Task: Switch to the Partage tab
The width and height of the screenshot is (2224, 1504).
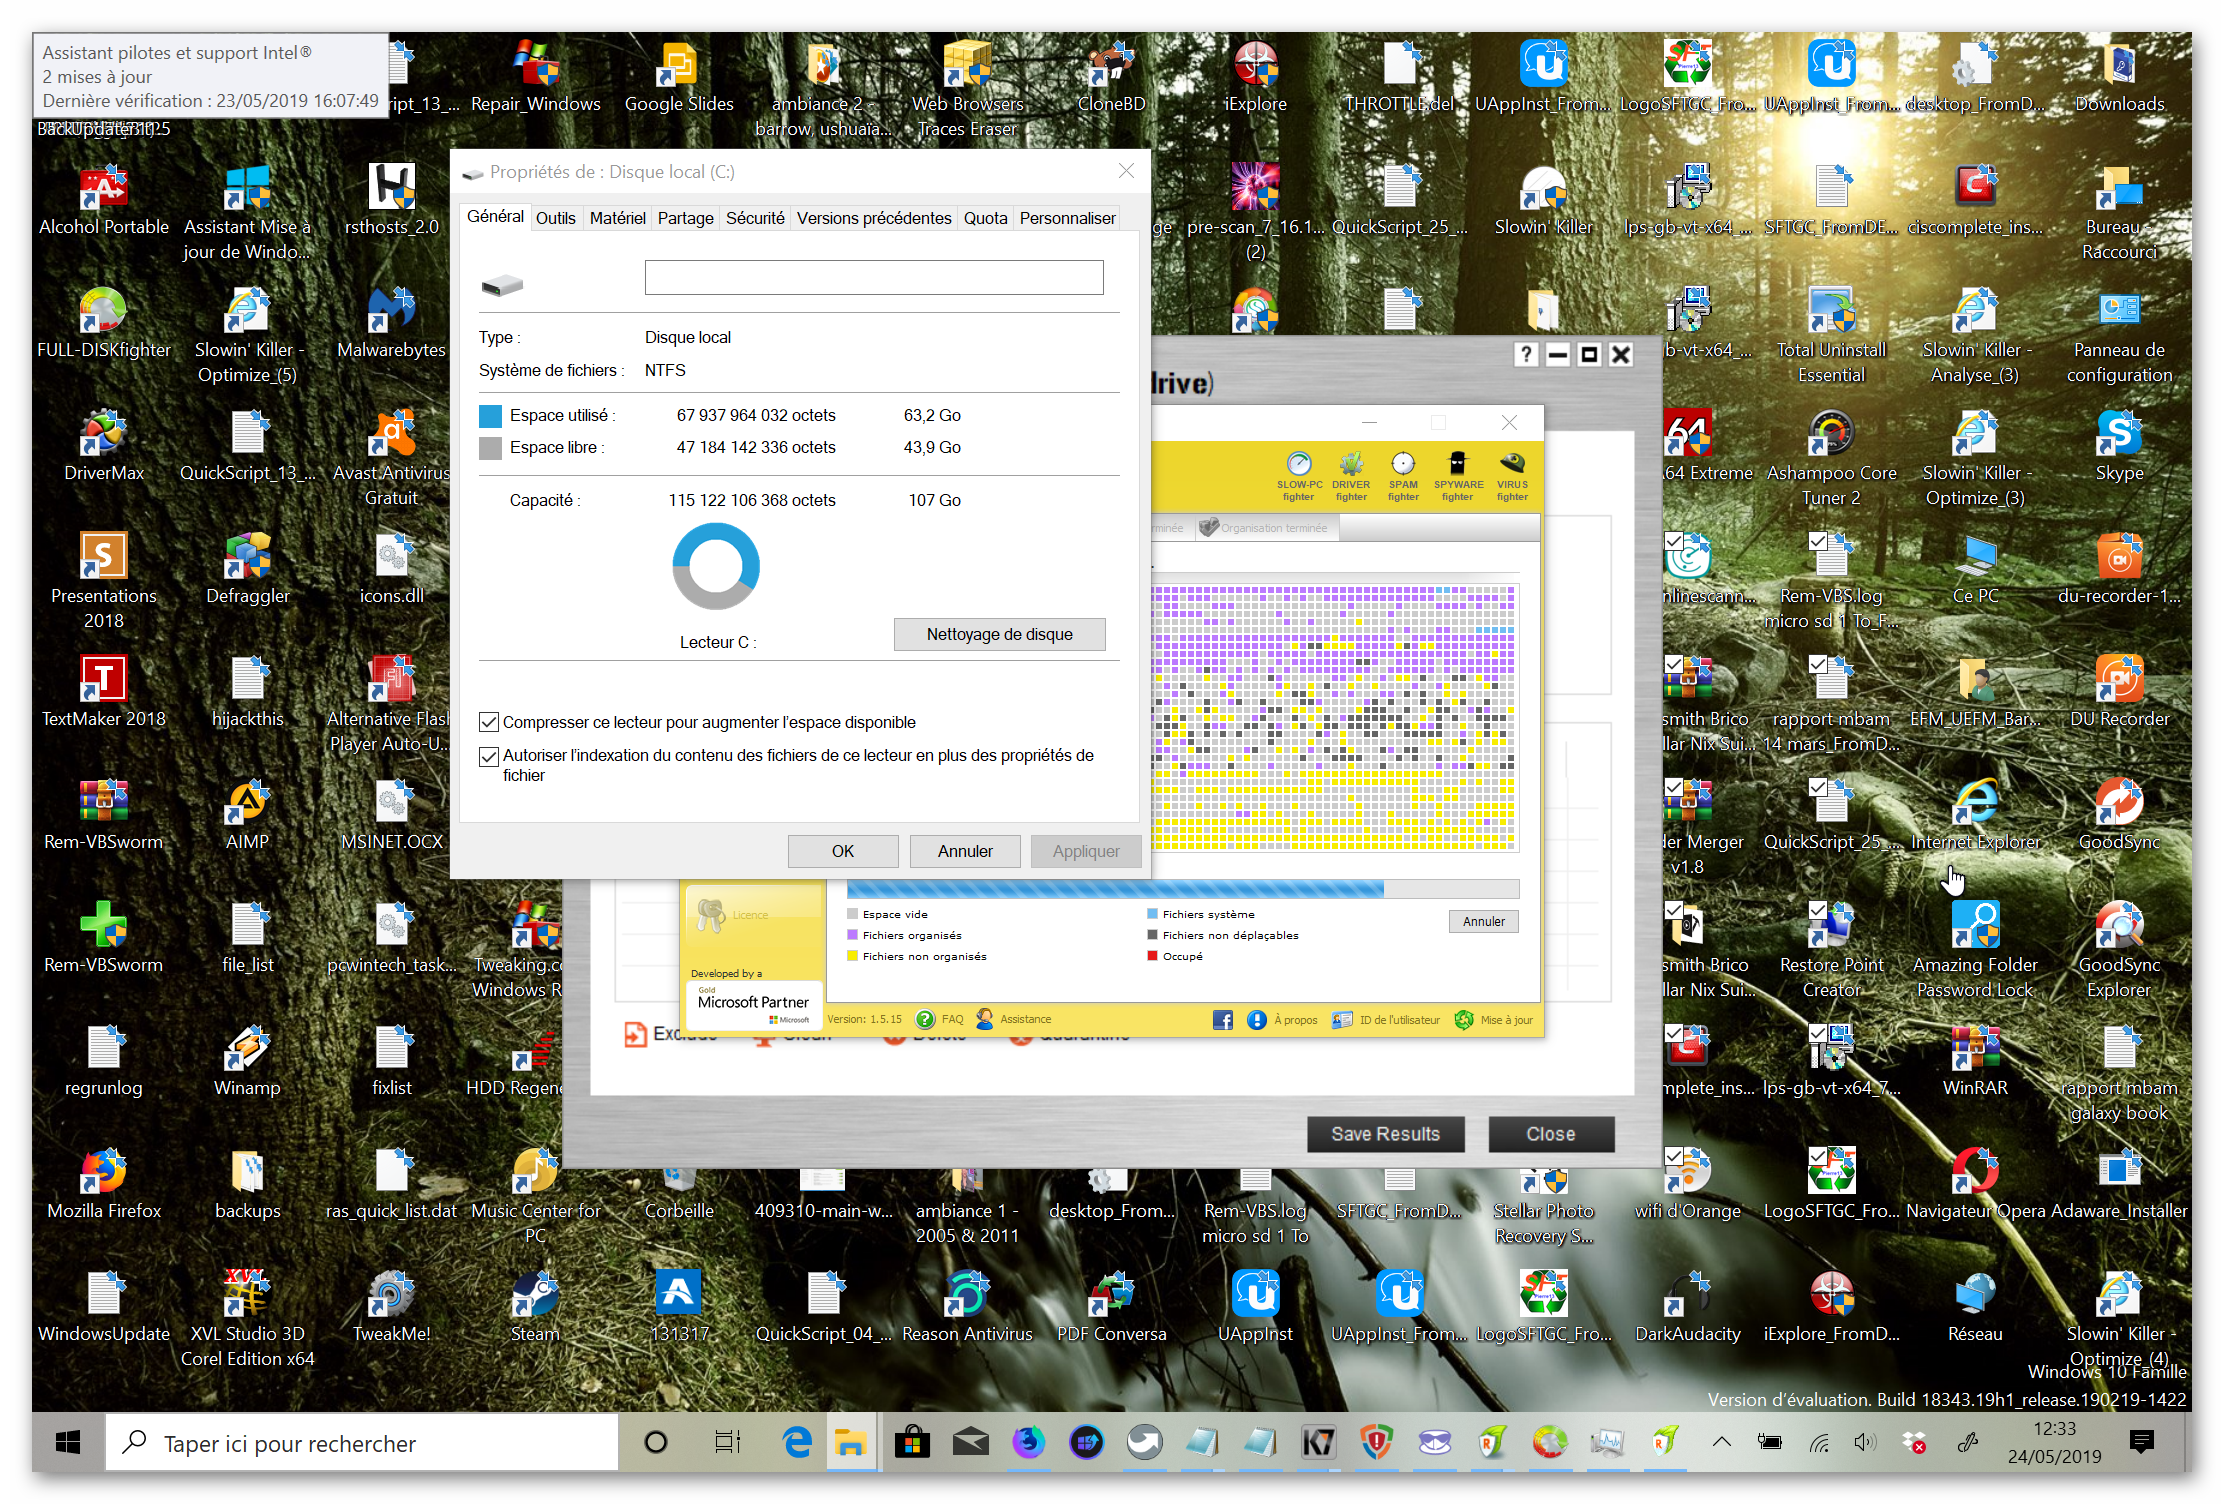Action: point(685,218)
